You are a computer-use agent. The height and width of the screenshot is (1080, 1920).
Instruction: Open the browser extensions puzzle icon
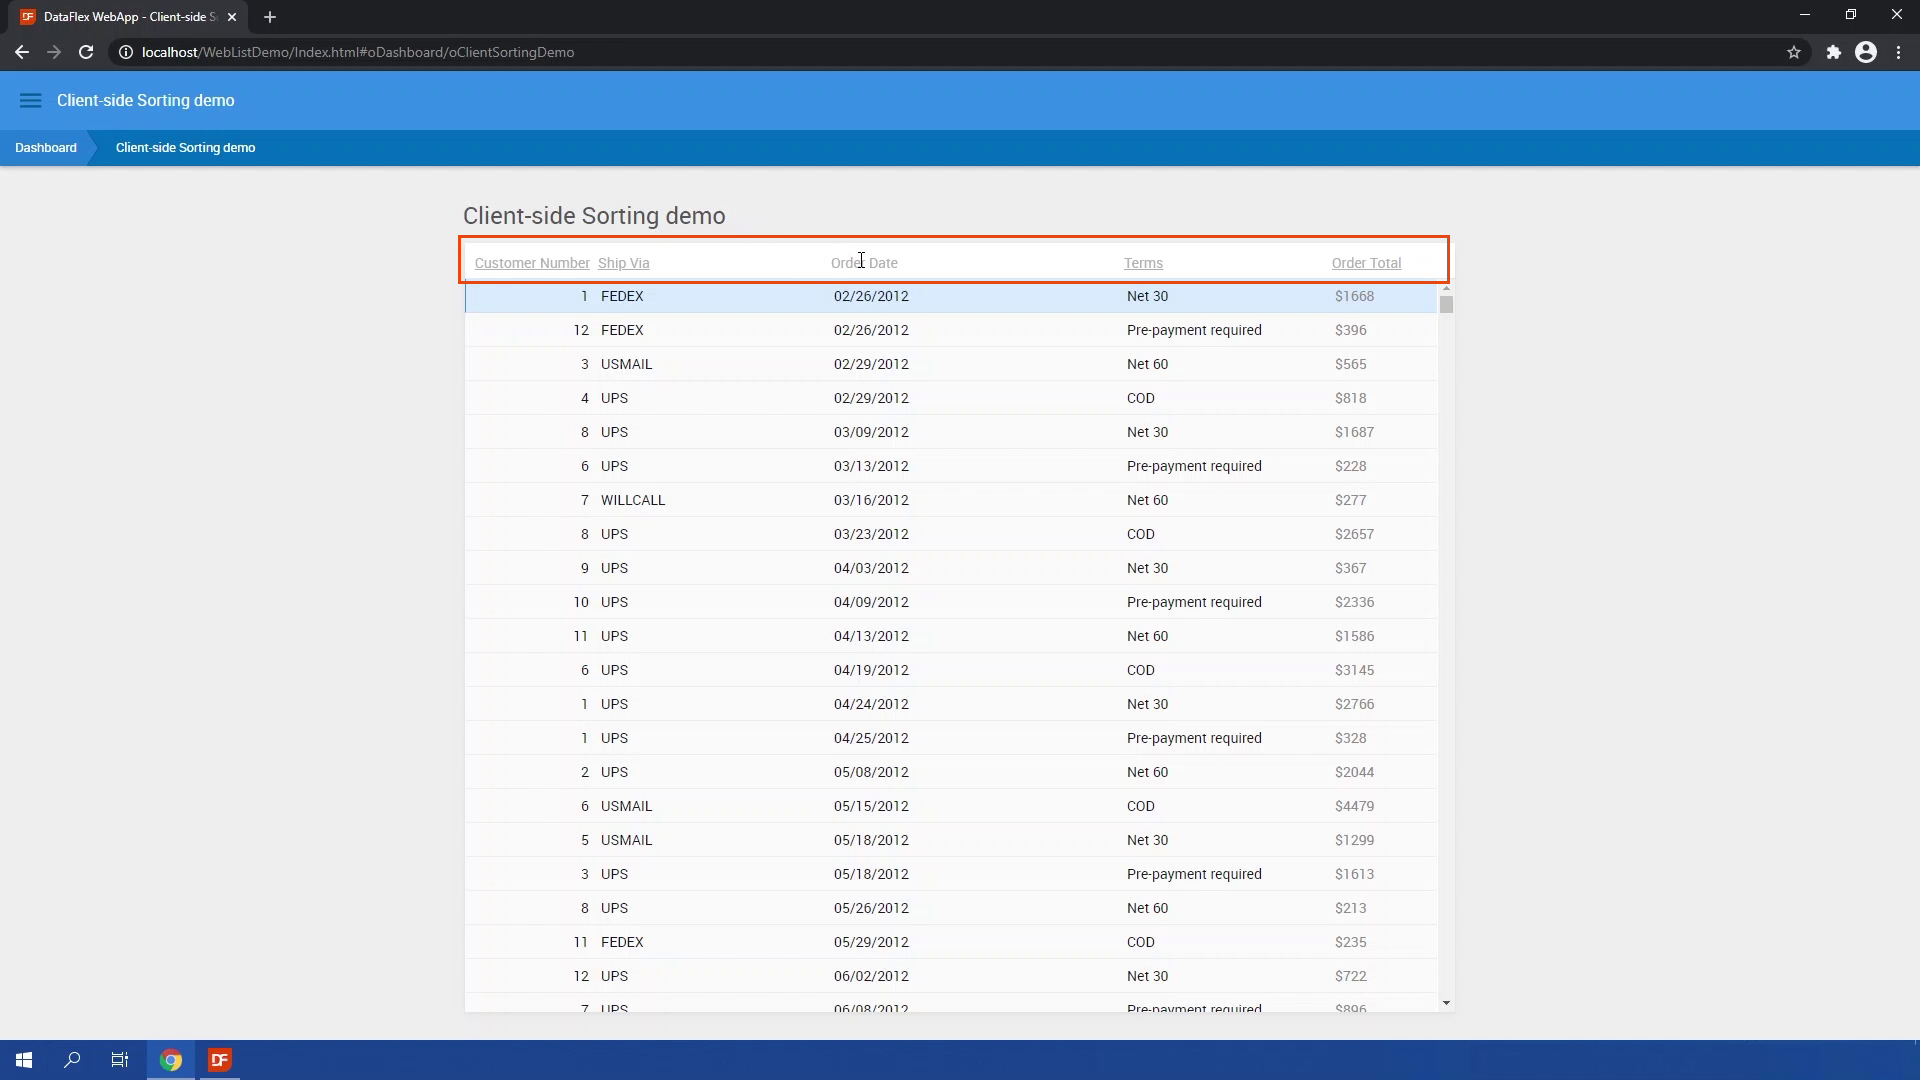(1833, 52)
